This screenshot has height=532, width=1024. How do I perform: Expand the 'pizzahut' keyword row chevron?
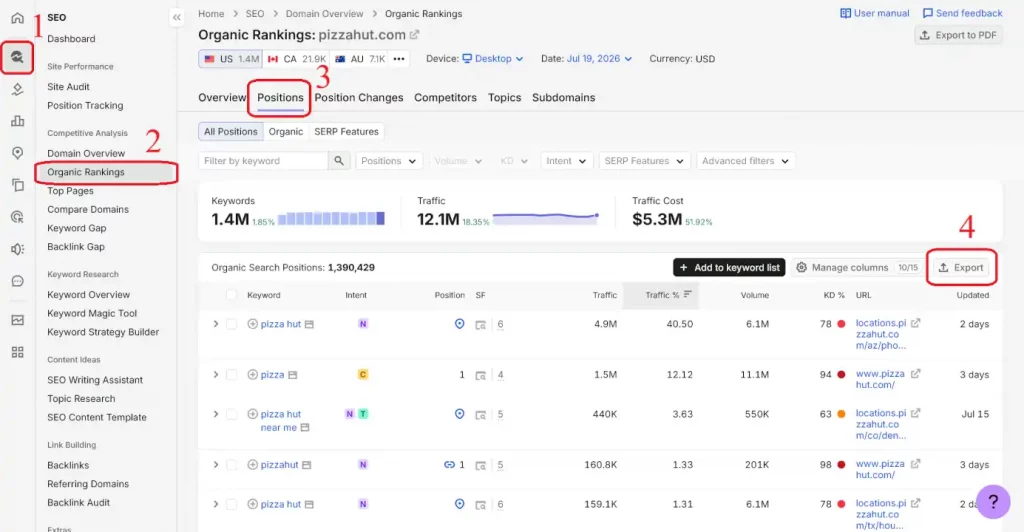[x=216, y=465]
